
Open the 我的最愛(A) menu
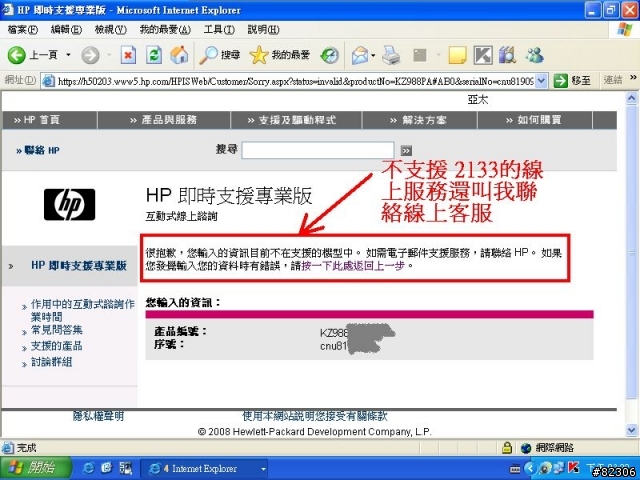coord(165,29)
